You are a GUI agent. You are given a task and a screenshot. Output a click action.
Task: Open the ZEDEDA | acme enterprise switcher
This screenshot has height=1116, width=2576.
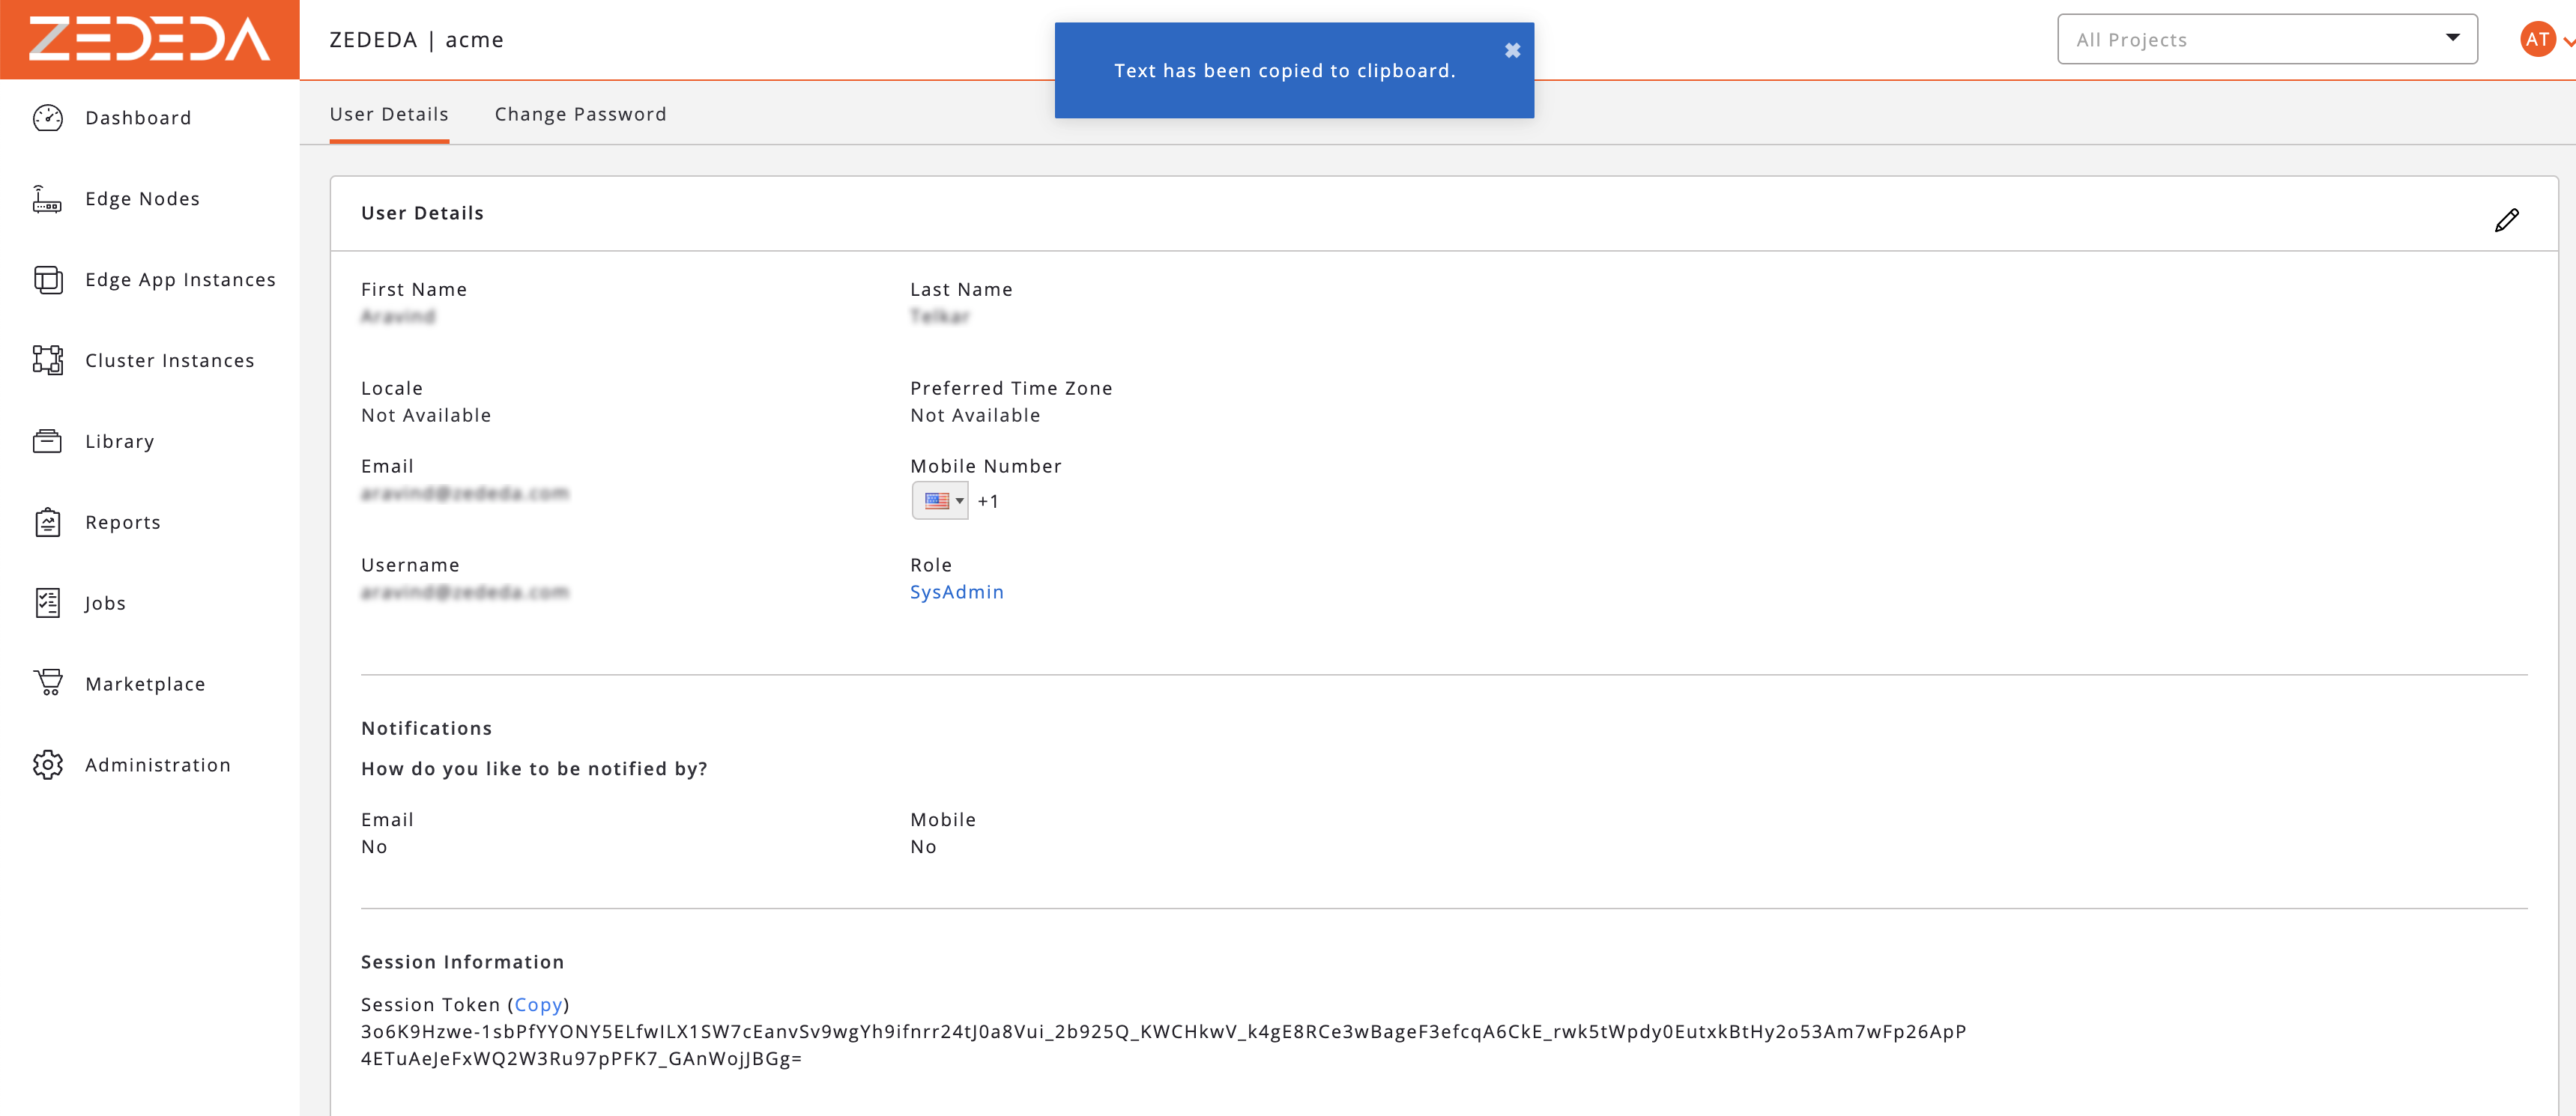[416, 39]
